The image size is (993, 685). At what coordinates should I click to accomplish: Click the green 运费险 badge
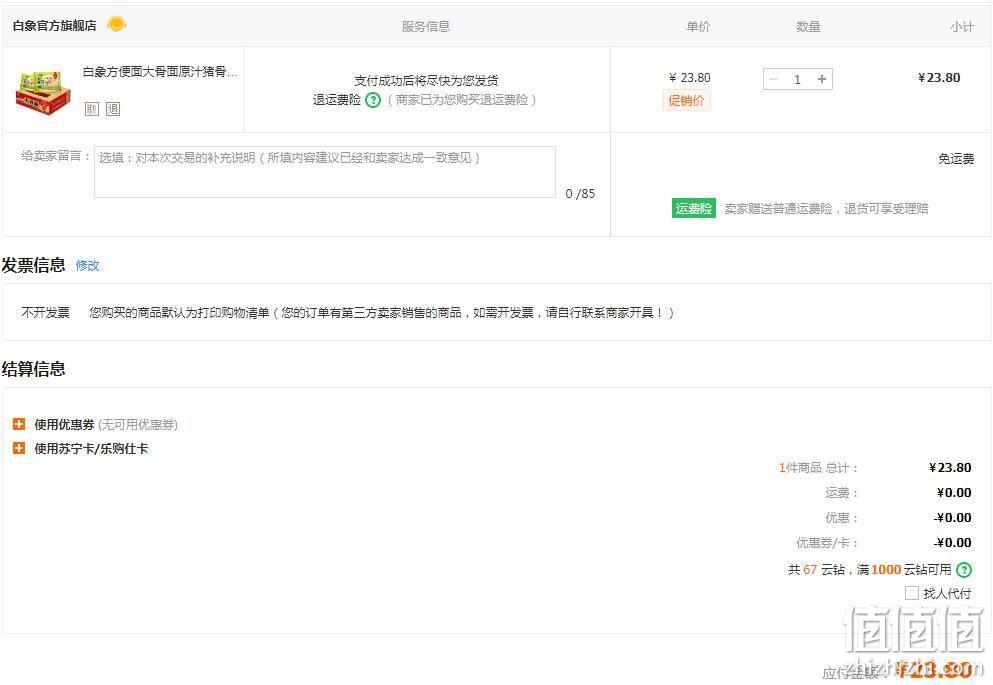693,208
